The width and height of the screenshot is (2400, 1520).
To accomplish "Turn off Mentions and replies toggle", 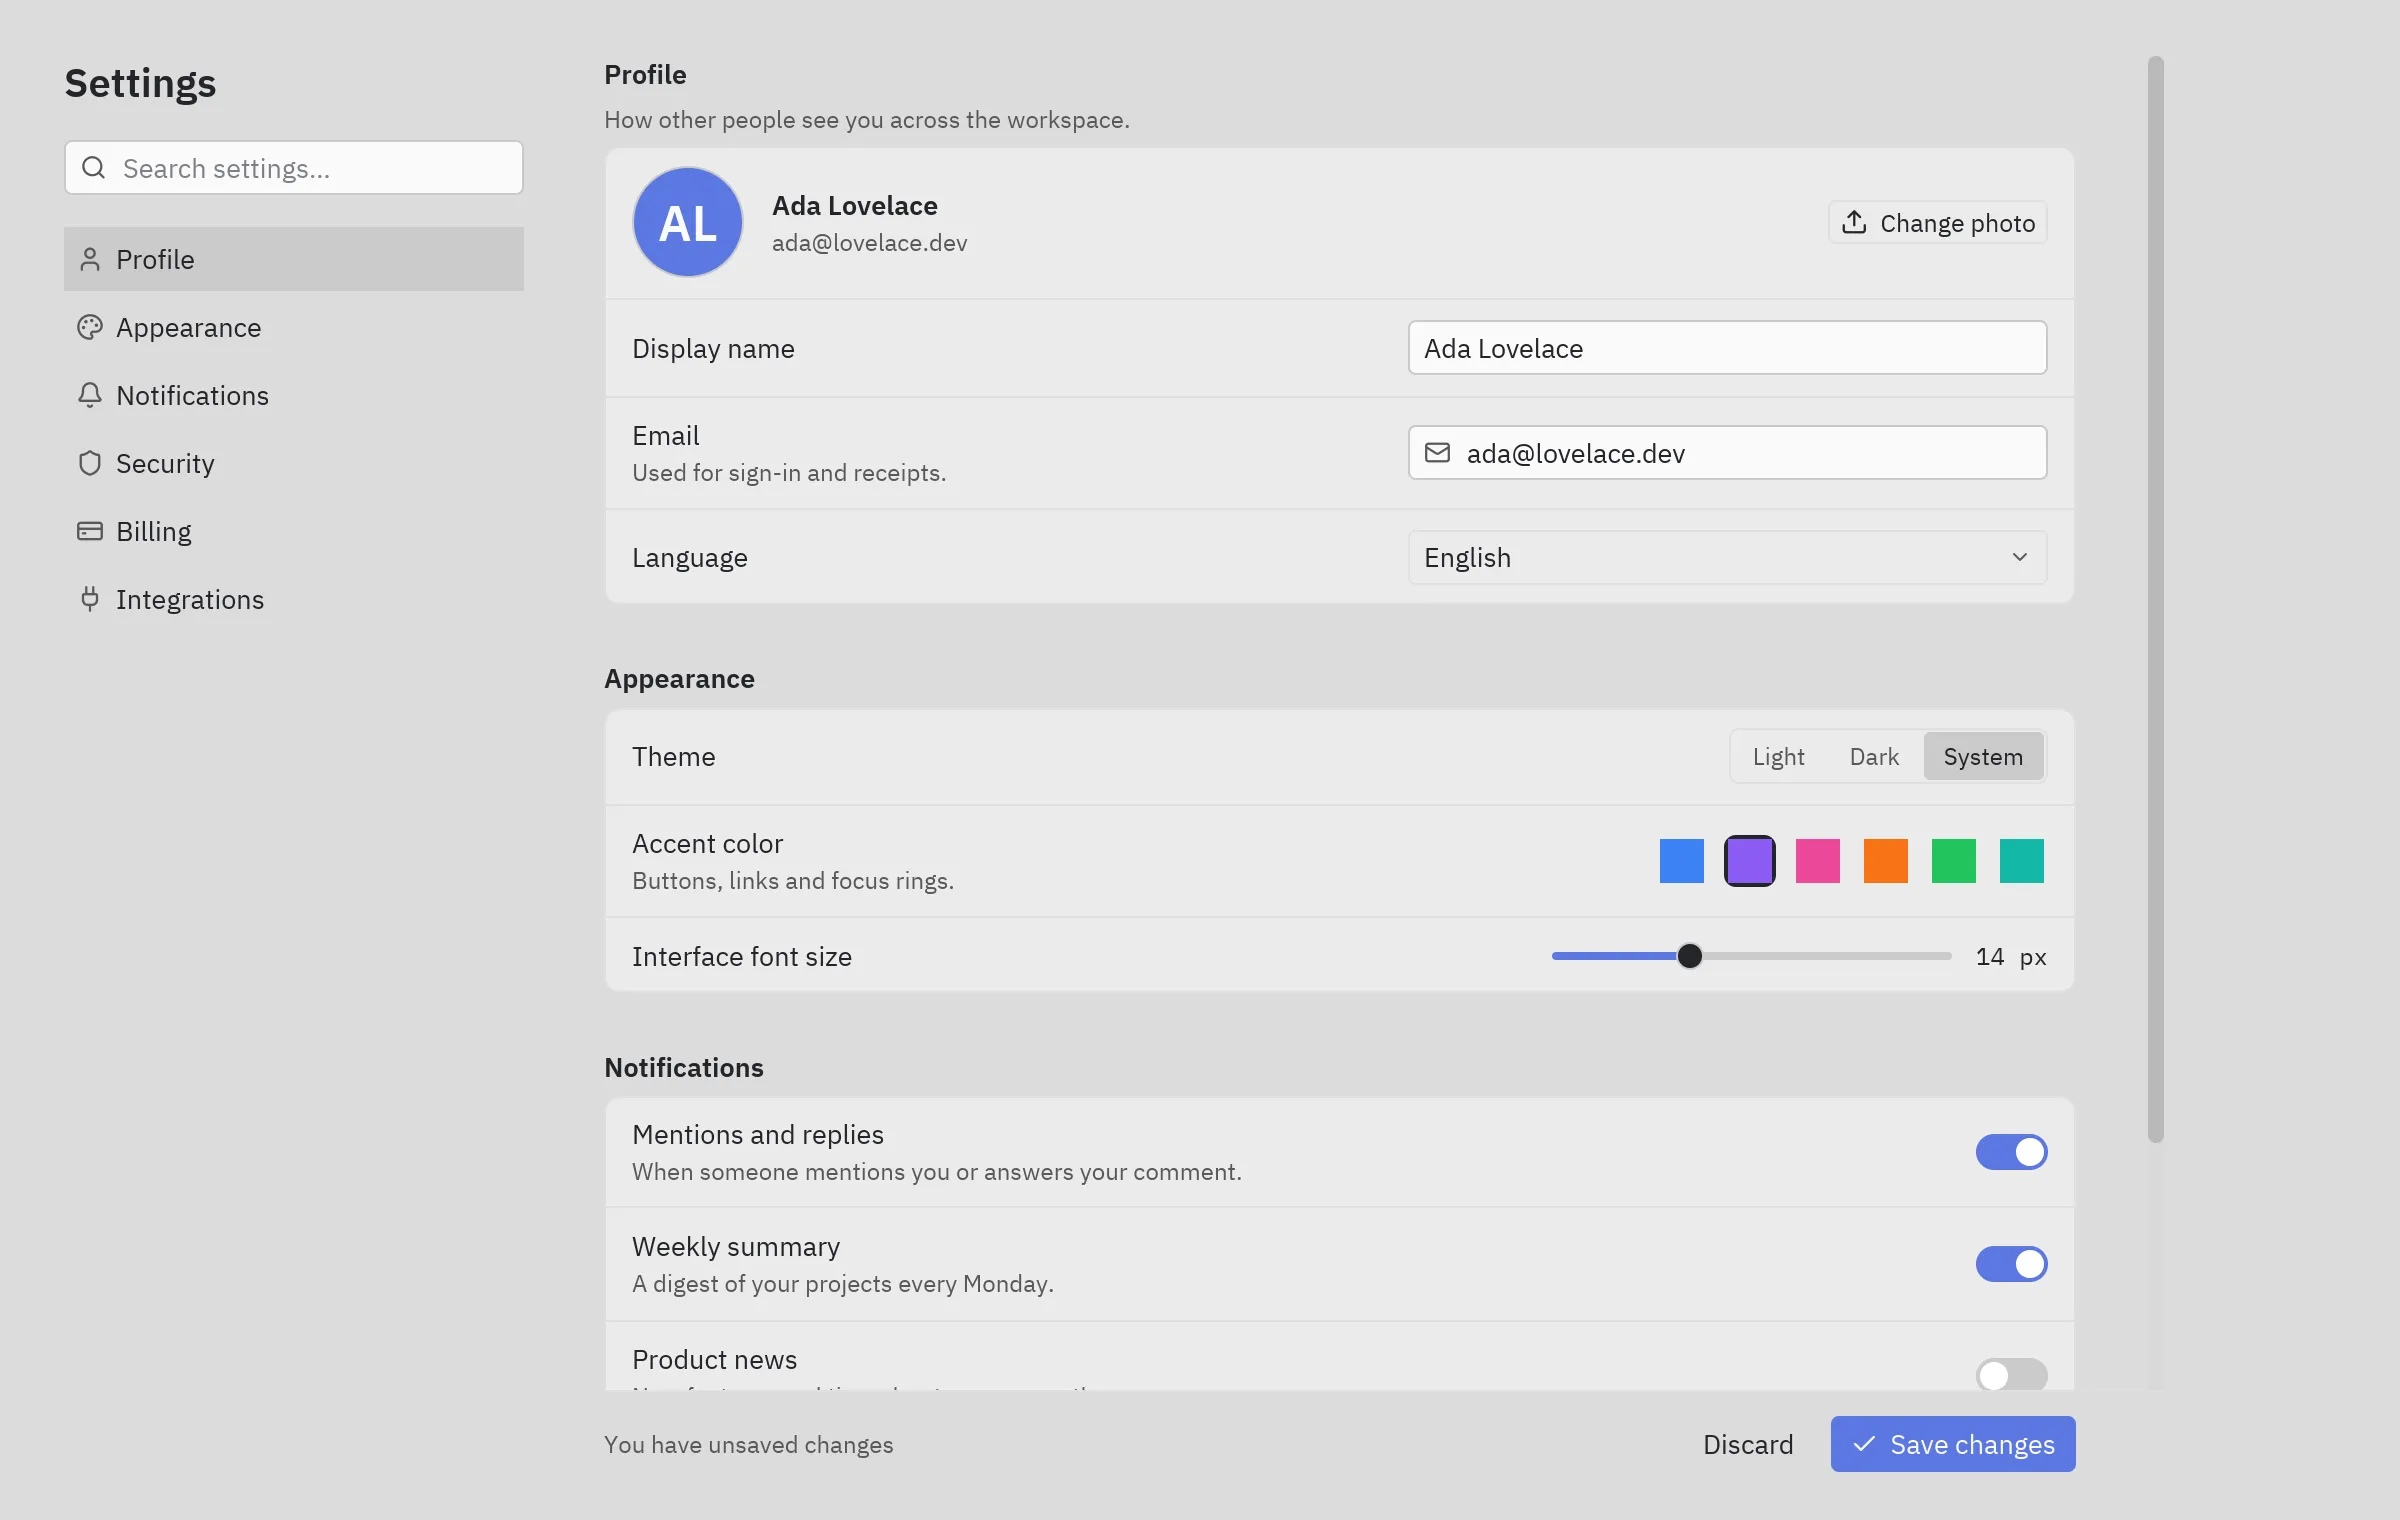I will tap(2011, 1152).
